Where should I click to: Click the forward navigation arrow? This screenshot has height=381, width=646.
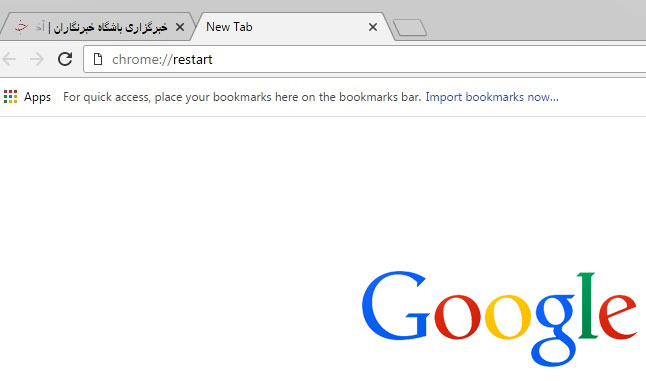37,59
